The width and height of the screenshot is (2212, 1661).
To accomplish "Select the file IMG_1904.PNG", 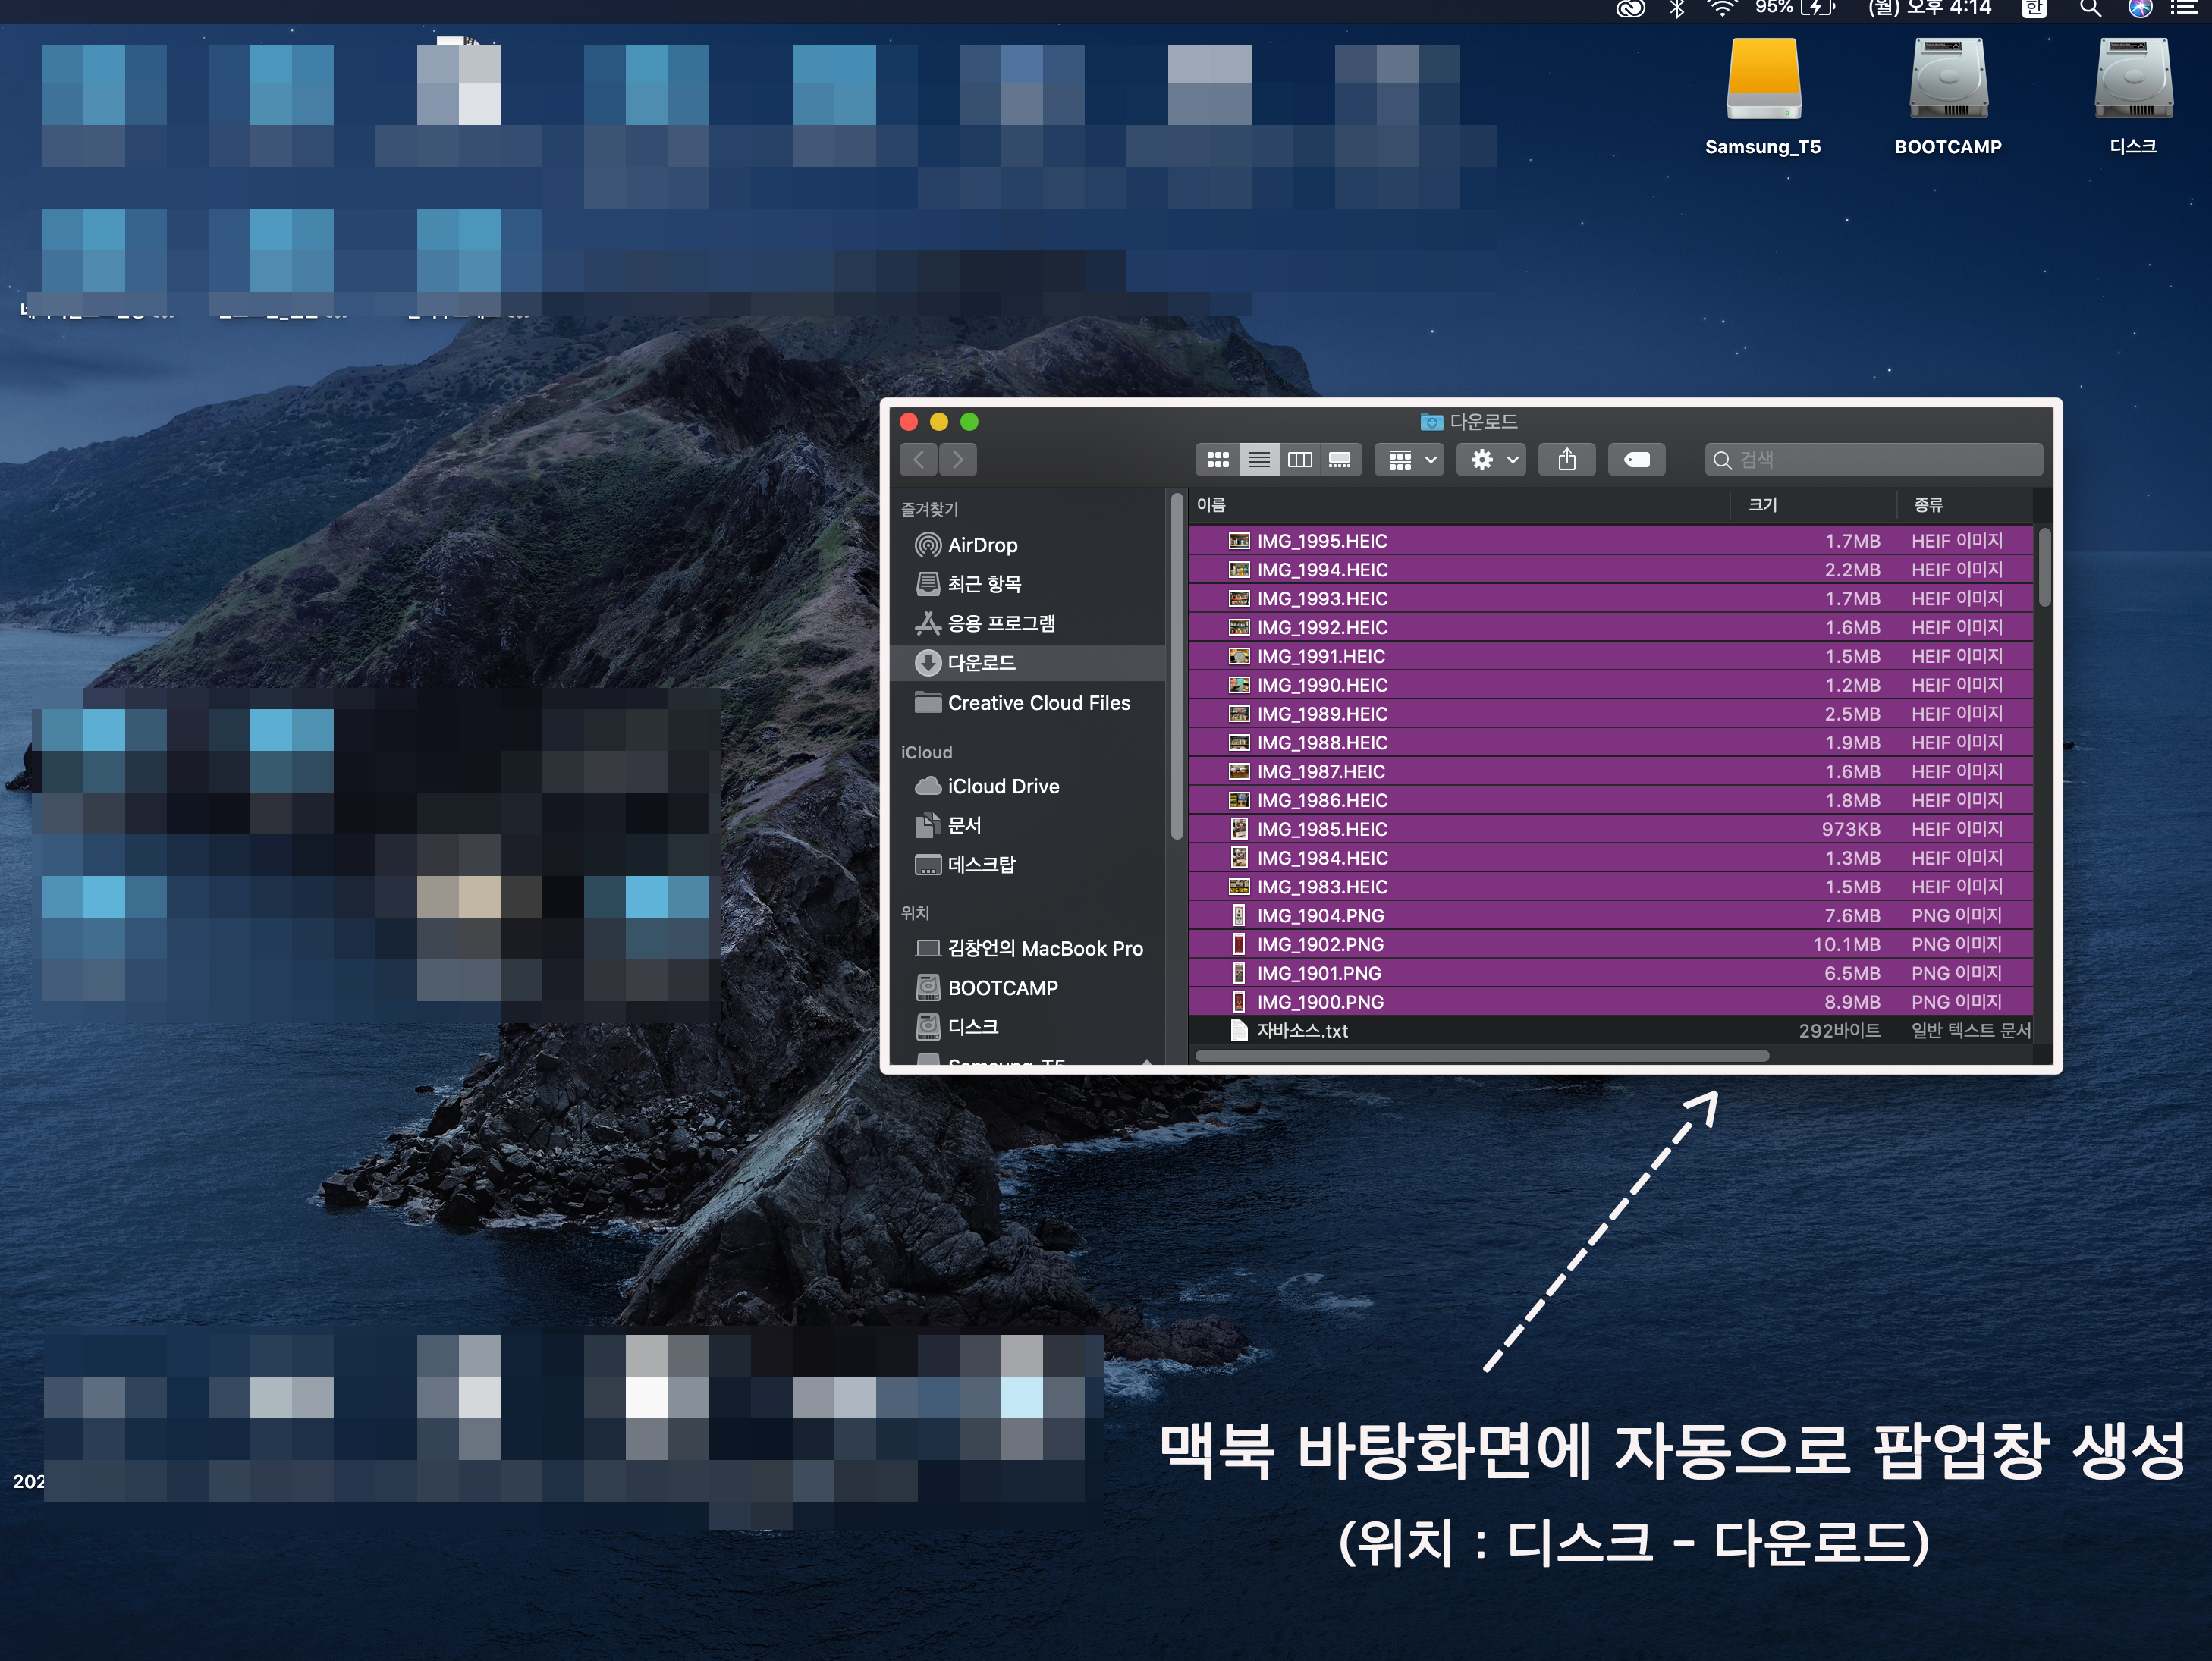I will point(1320,916).
